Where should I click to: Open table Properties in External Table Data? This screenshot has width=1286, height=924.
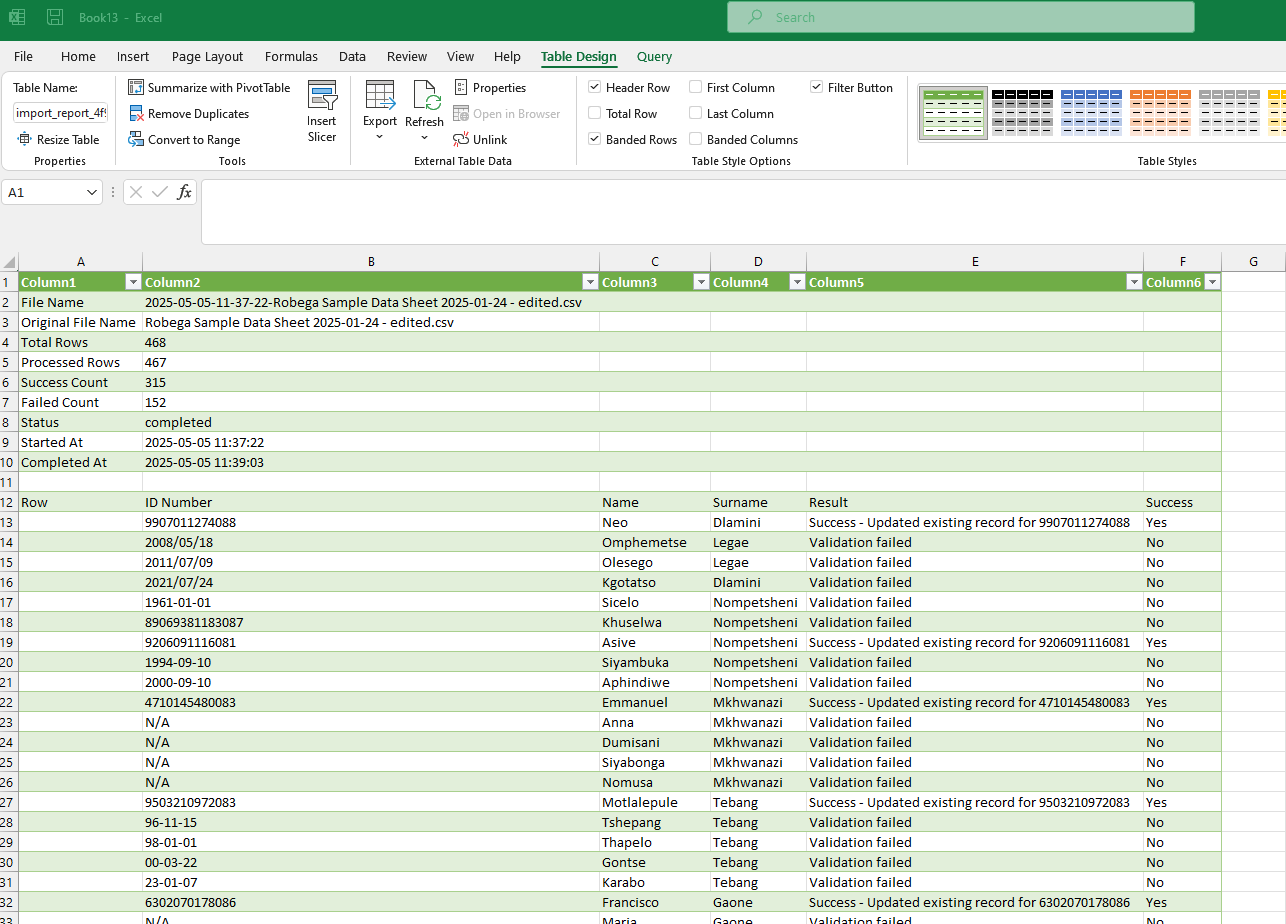coord(489,88)
